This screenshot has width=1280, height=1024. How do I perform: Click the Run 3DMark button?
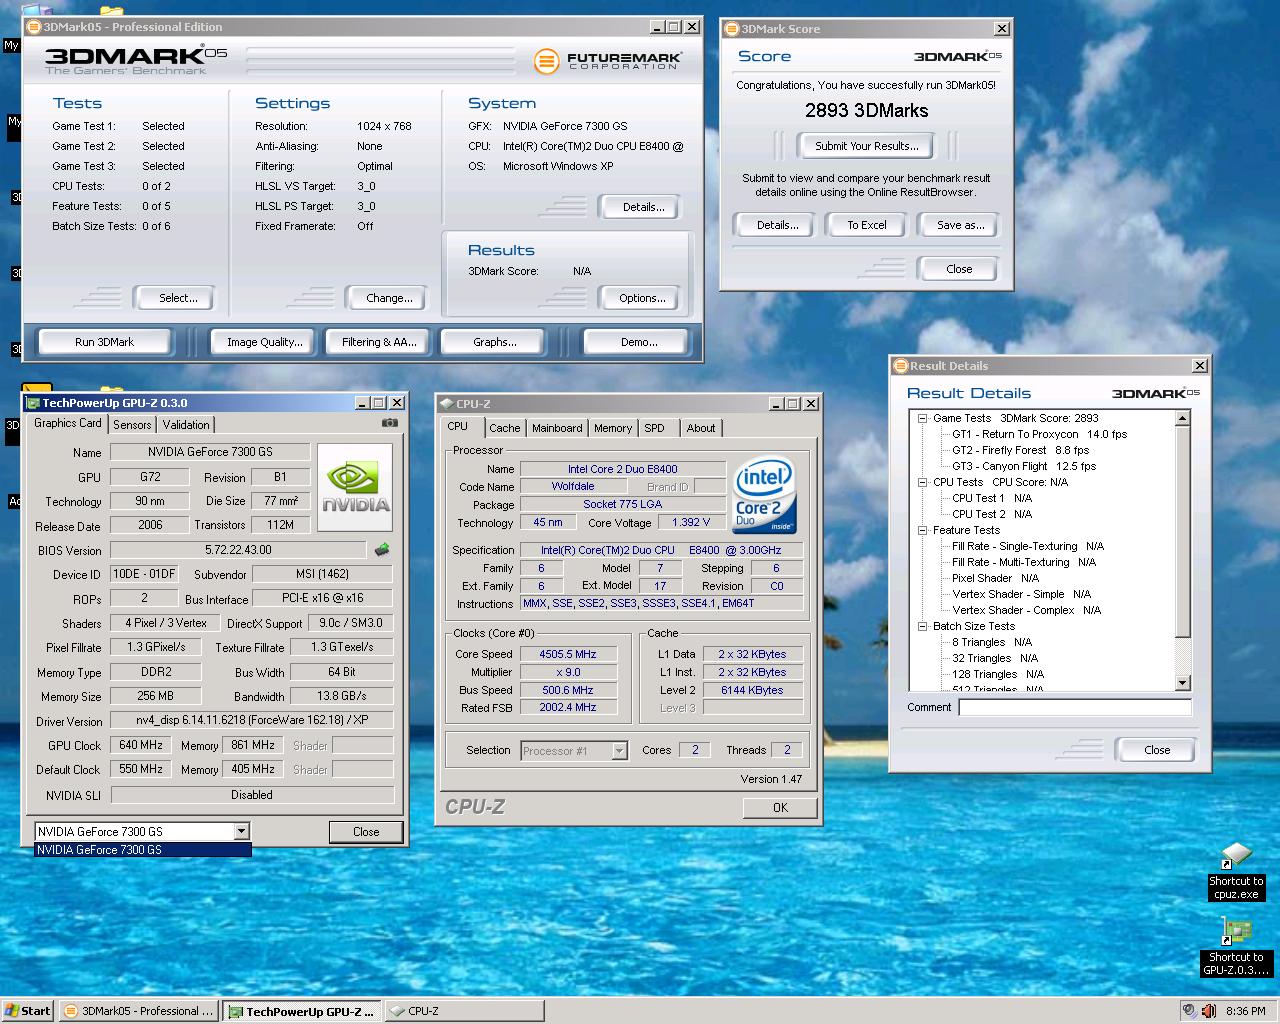[x=104, y=342]
